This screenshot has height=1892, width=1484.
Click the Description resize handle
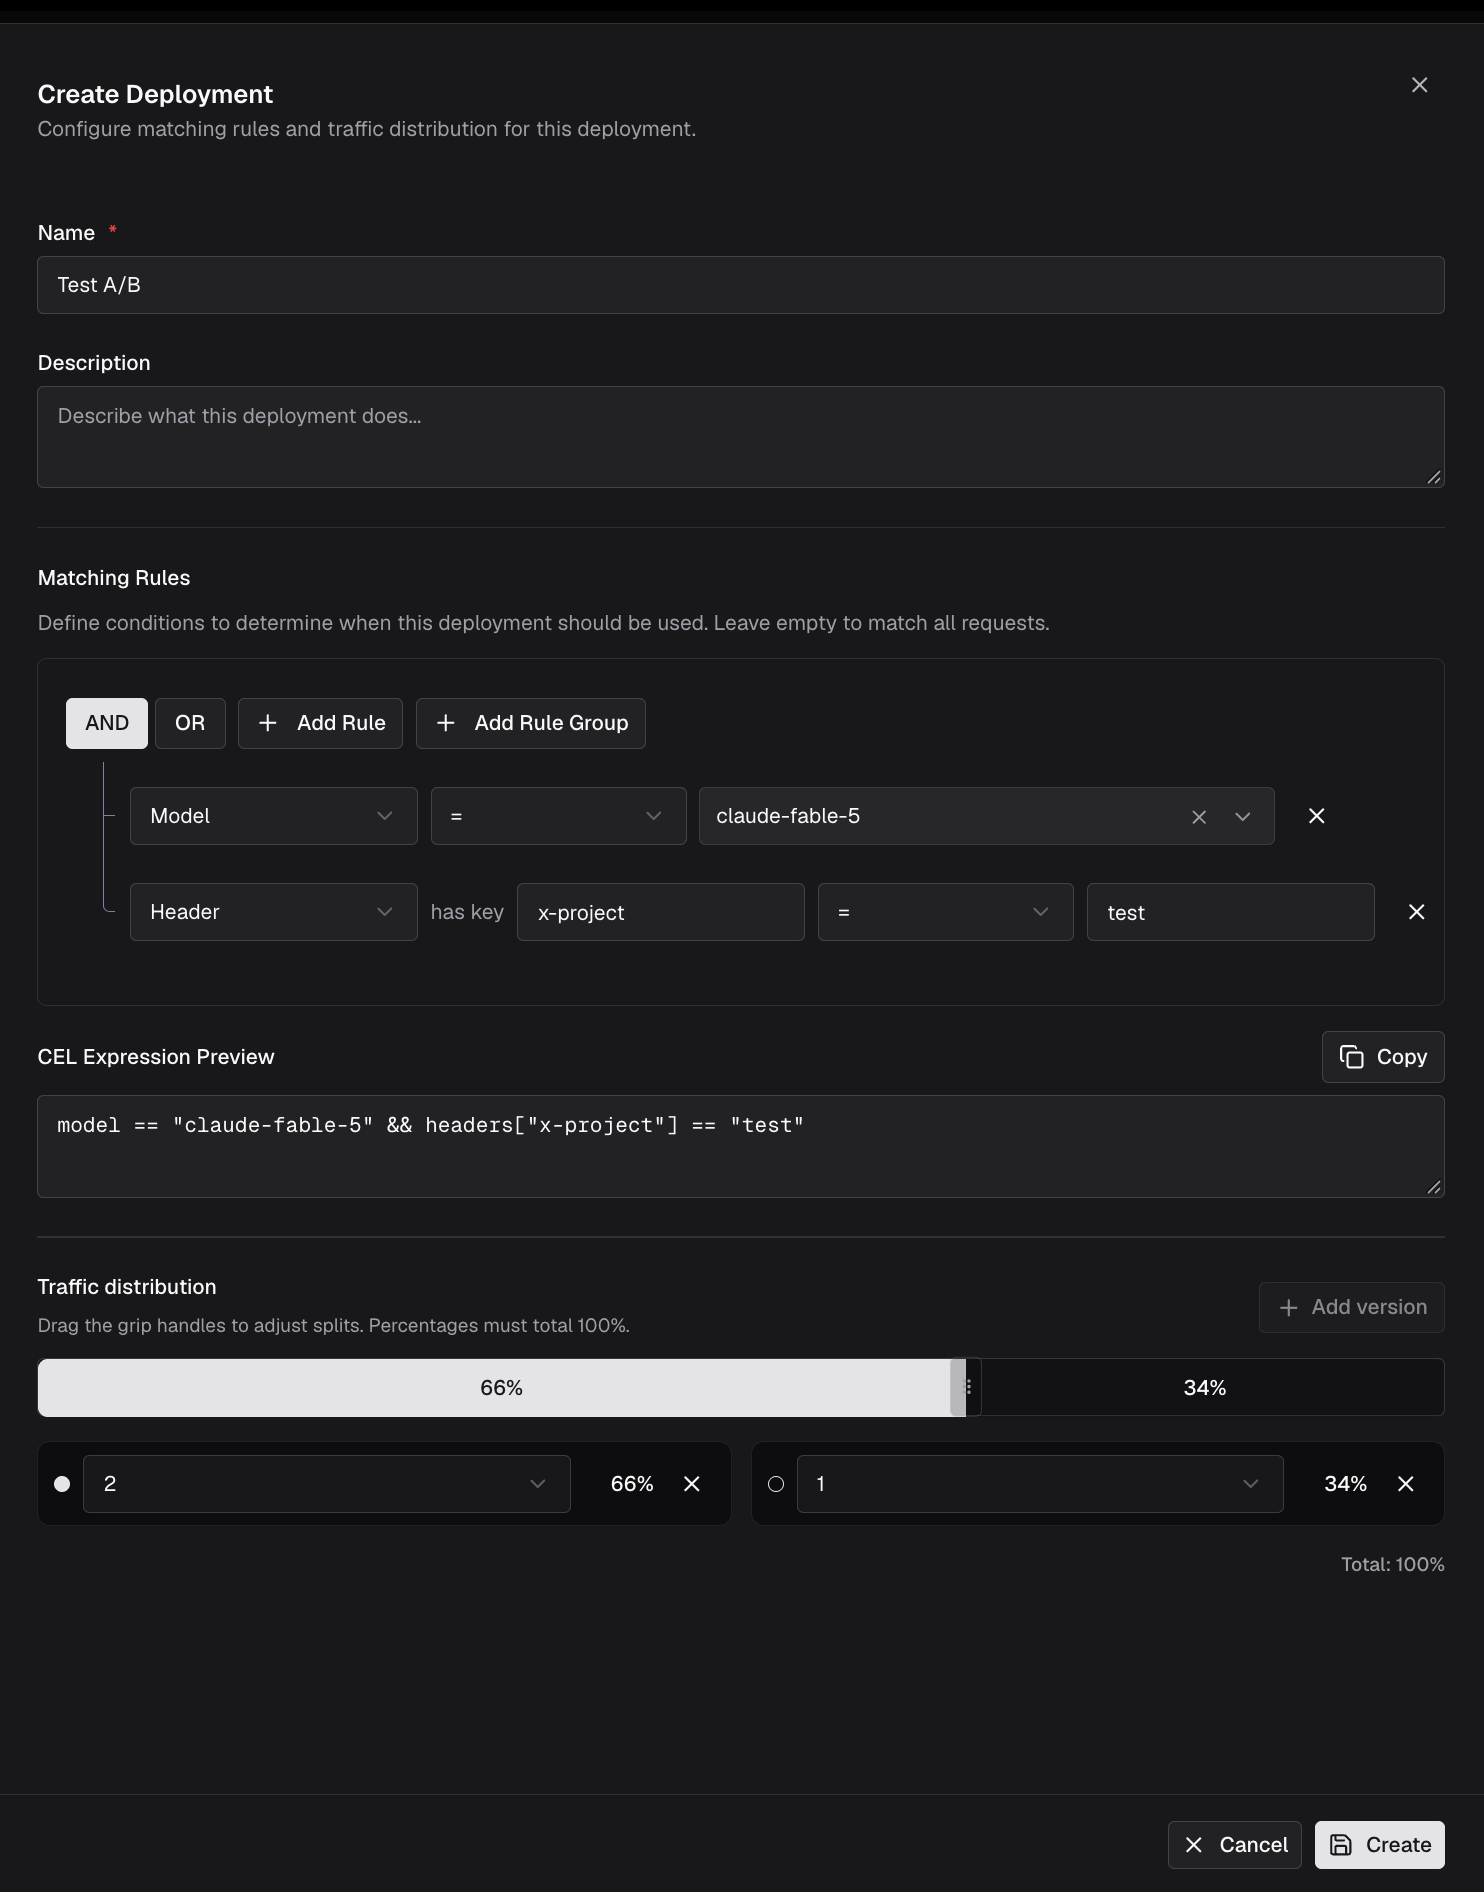pos(1434,477)
